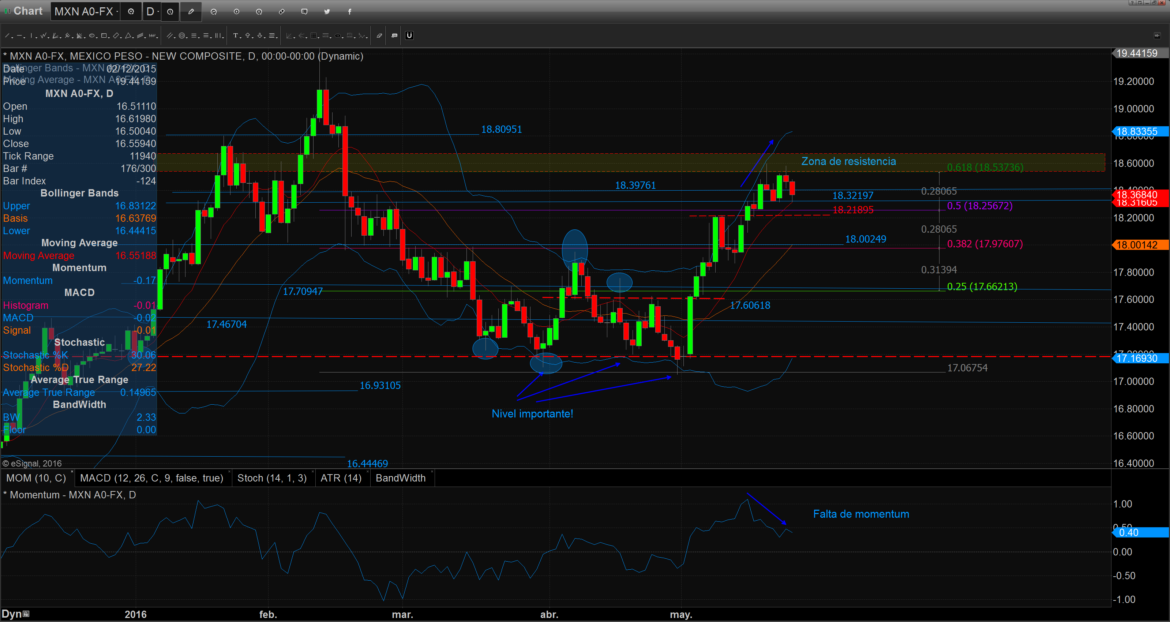This screenshot has height=622, width=1170.
Task: Toggle the drawing toolbar pencil icon
Action: click(191, 11)
